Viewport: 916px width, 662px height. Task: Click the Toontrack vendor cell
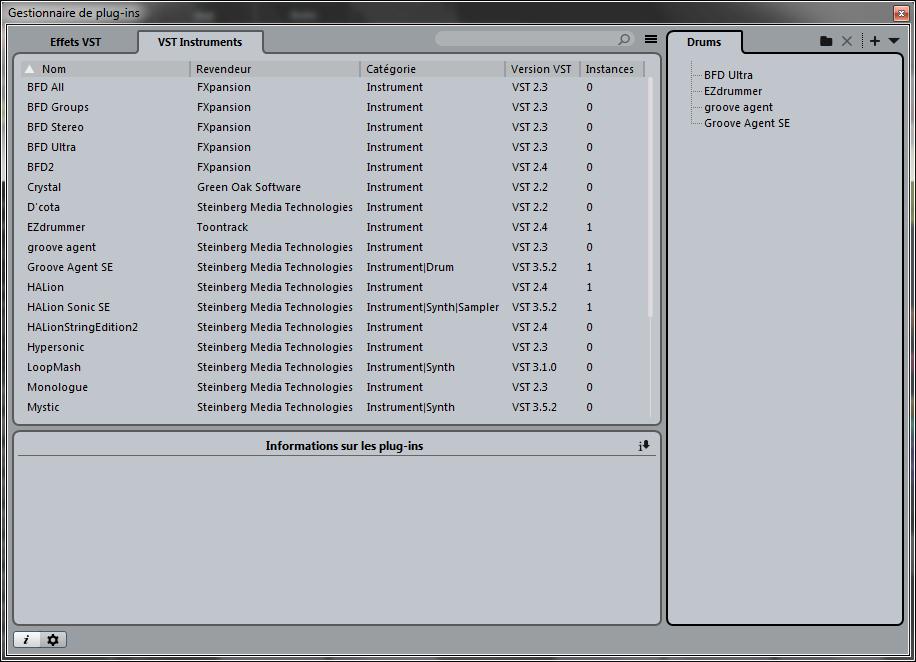[223, 227]
